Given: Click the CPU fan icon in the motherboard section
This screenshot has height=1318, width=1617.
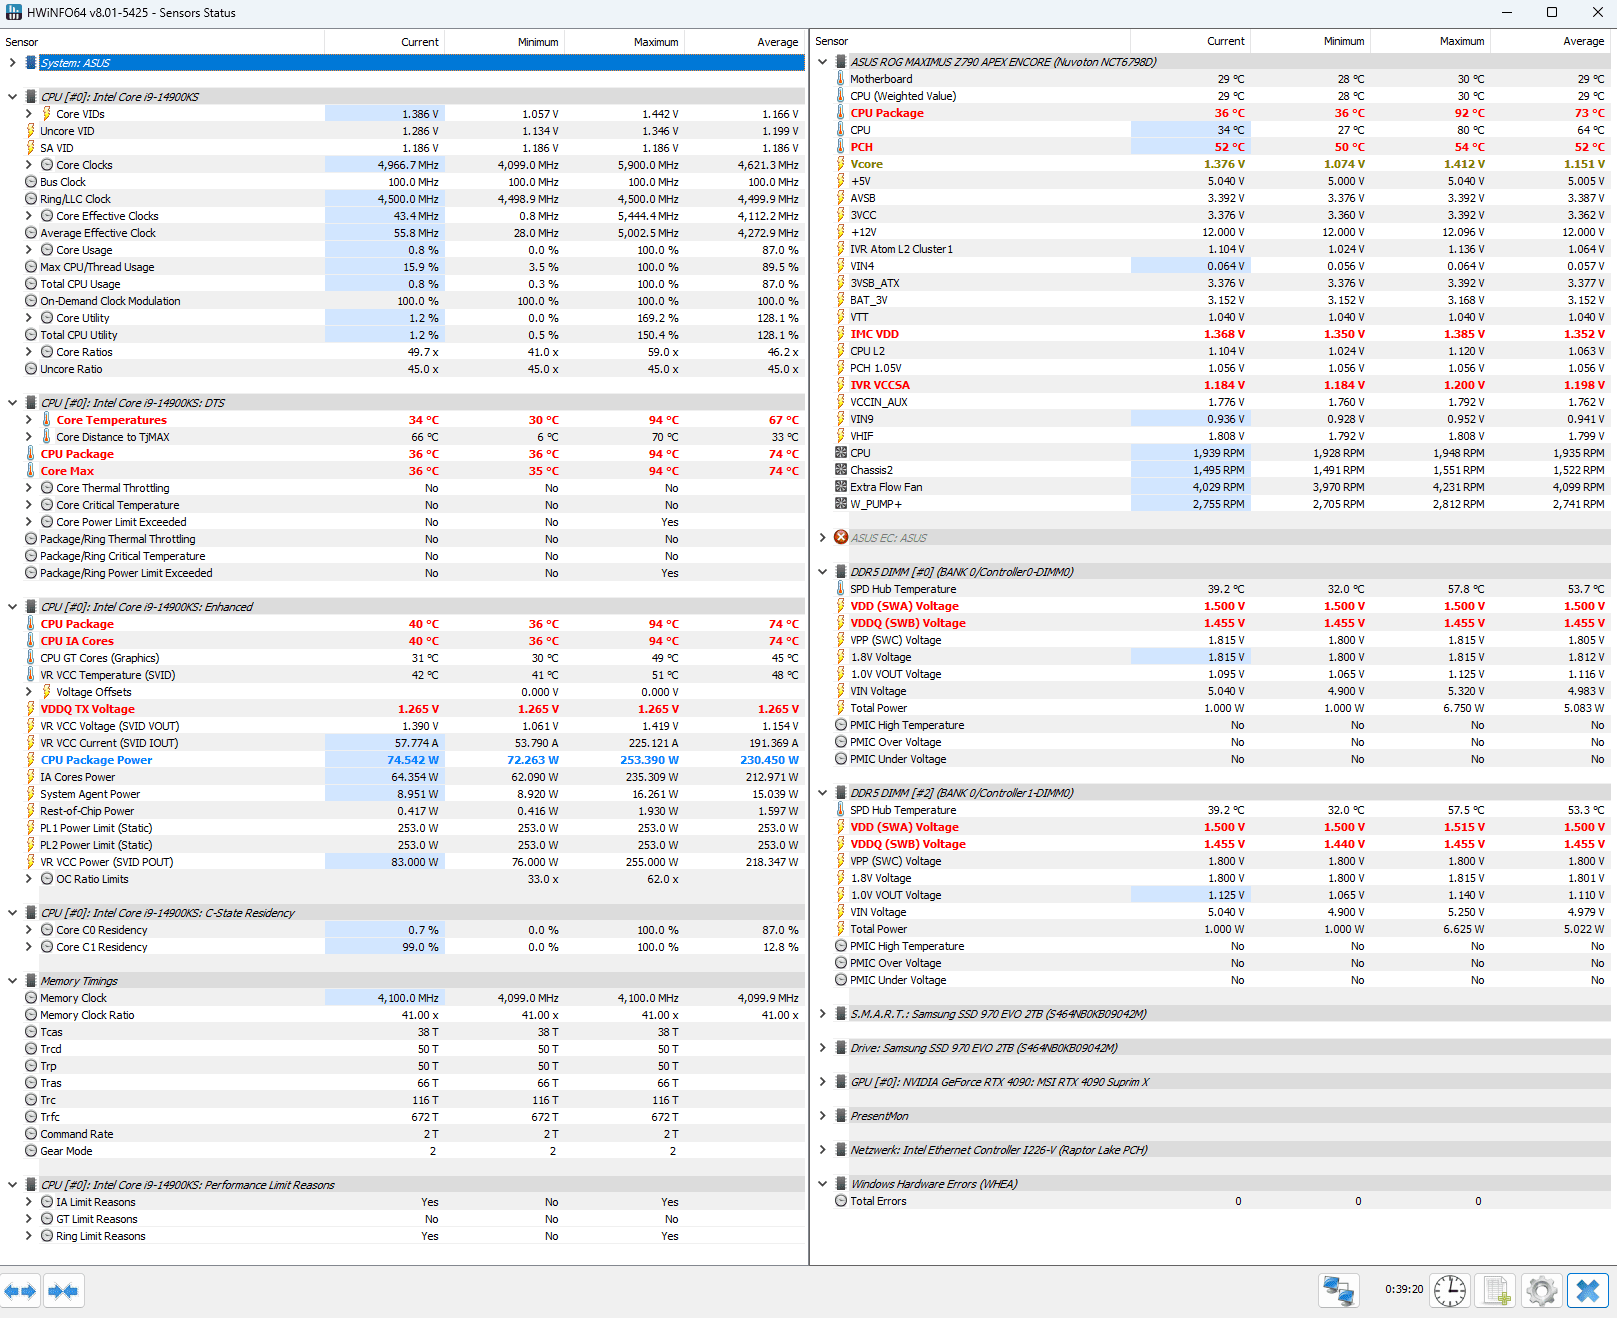Looking at the screenshot, I should pos(841,453).
